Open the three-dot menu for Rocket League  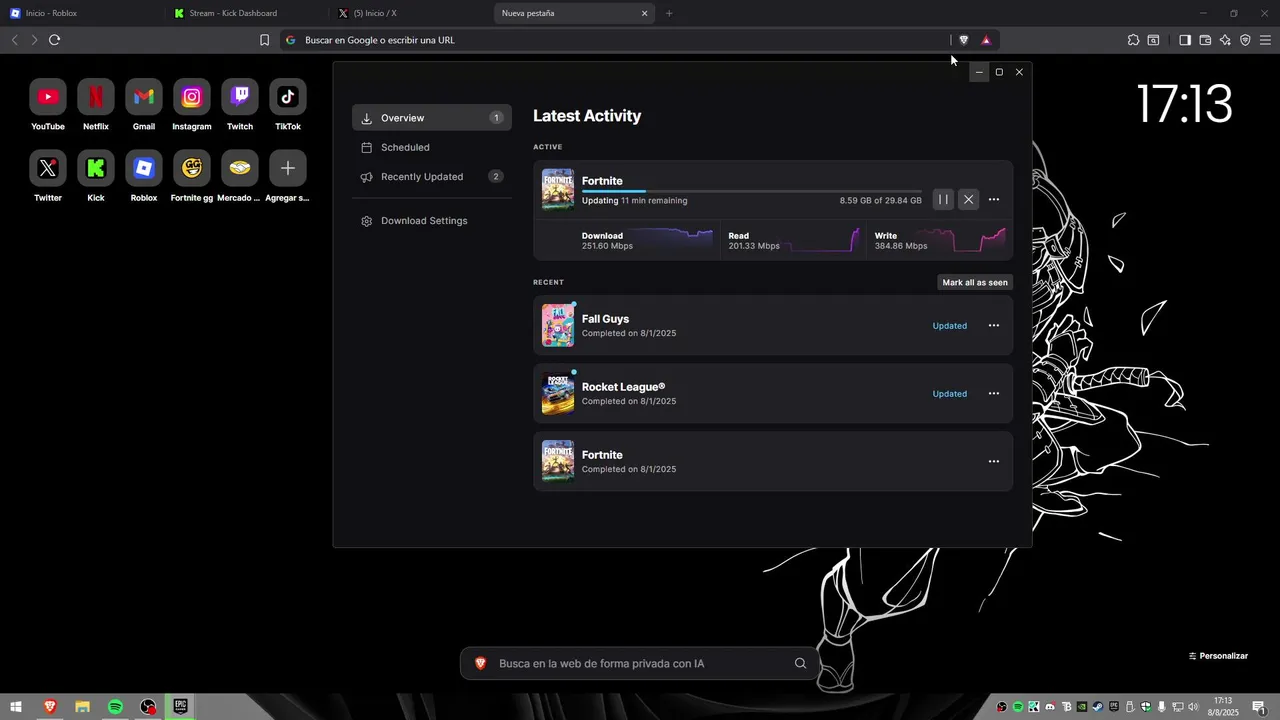(x=994, y=394)
